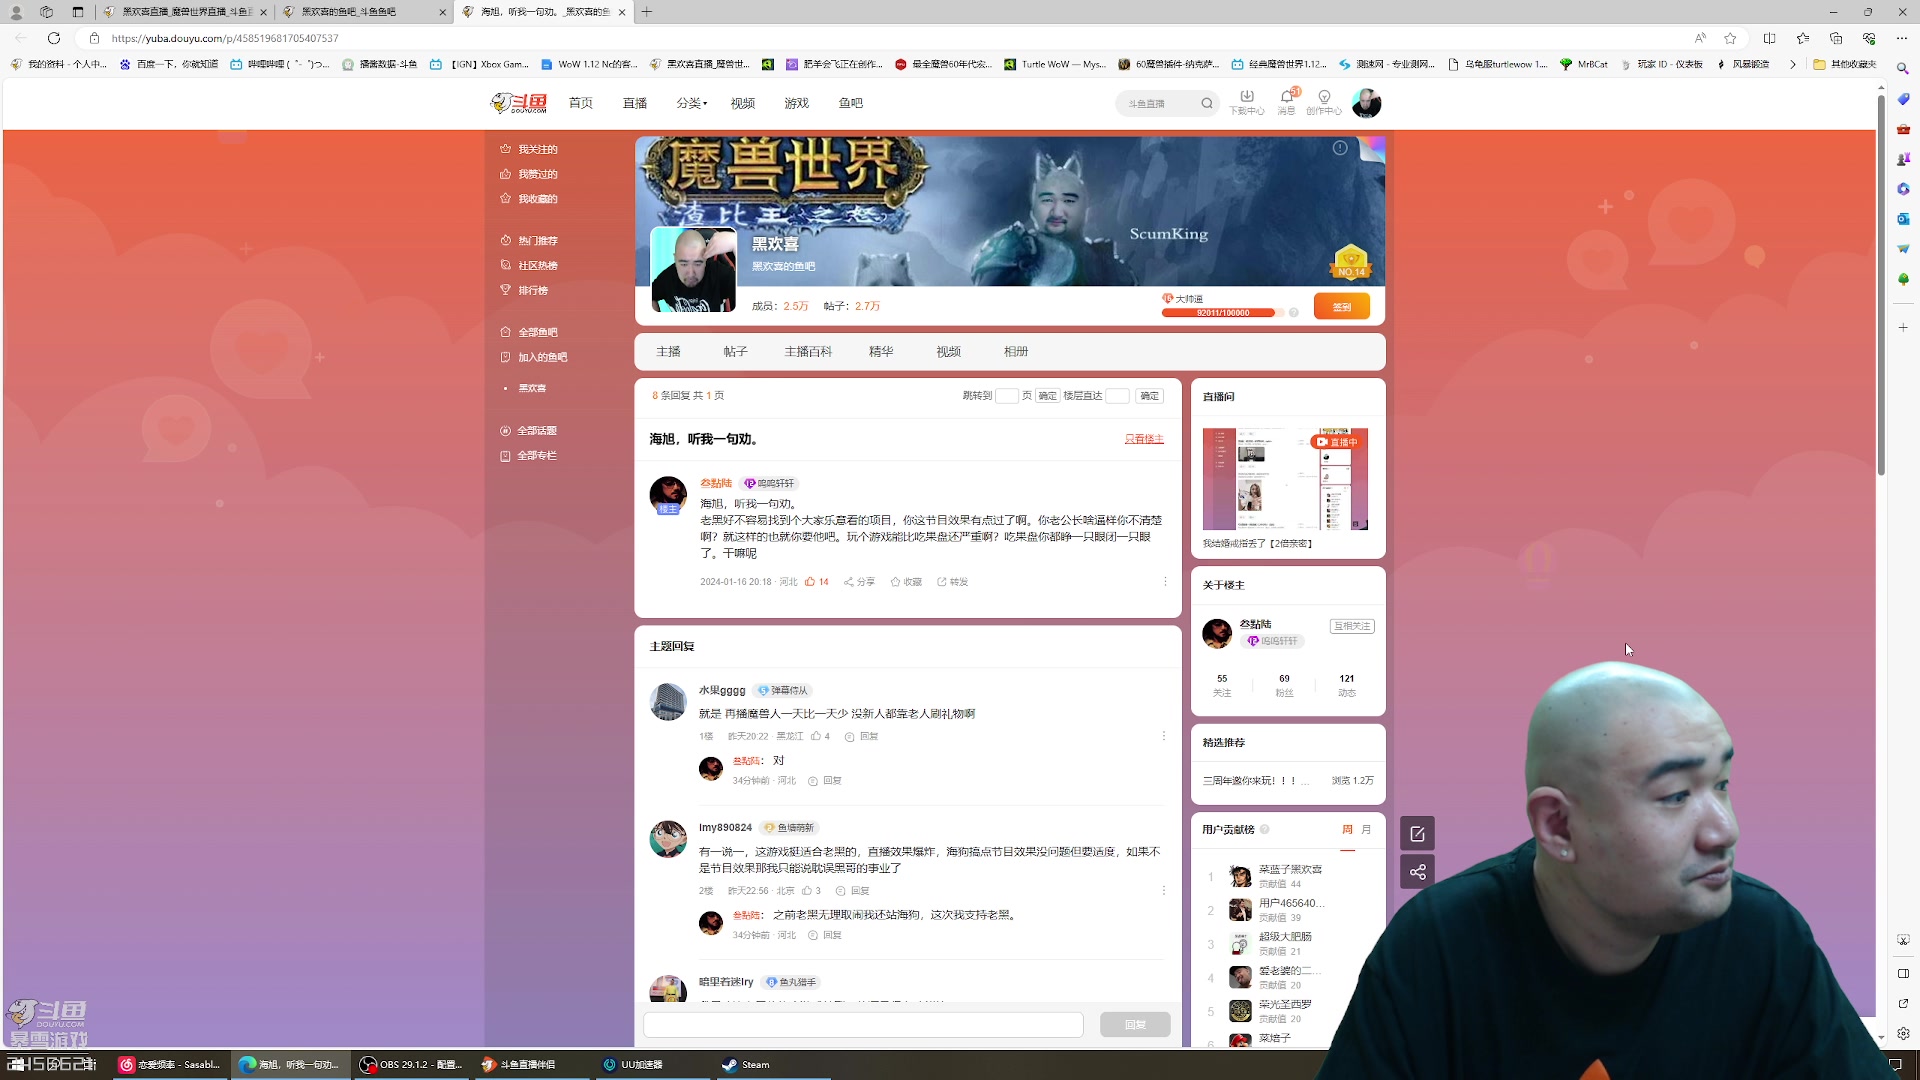Click the 分享 share icon under post

click(849, 581)
